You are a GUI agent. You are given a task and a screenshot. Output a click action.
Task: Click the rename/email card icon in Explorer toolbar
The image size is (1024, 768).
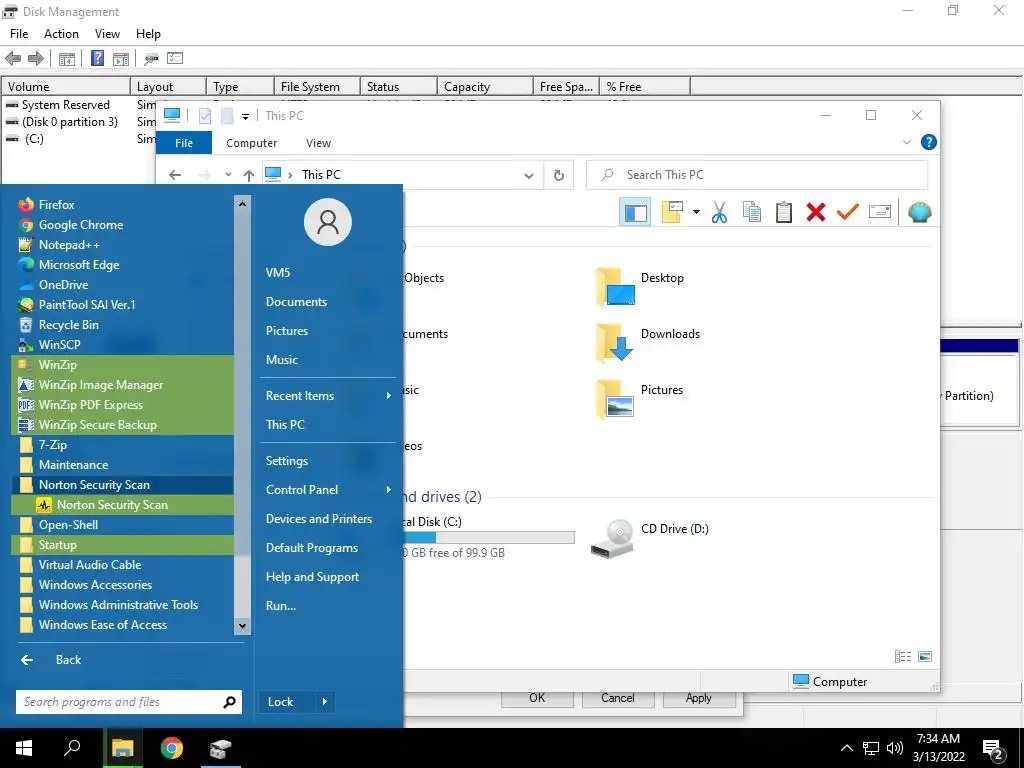click(x=880, y=212)
